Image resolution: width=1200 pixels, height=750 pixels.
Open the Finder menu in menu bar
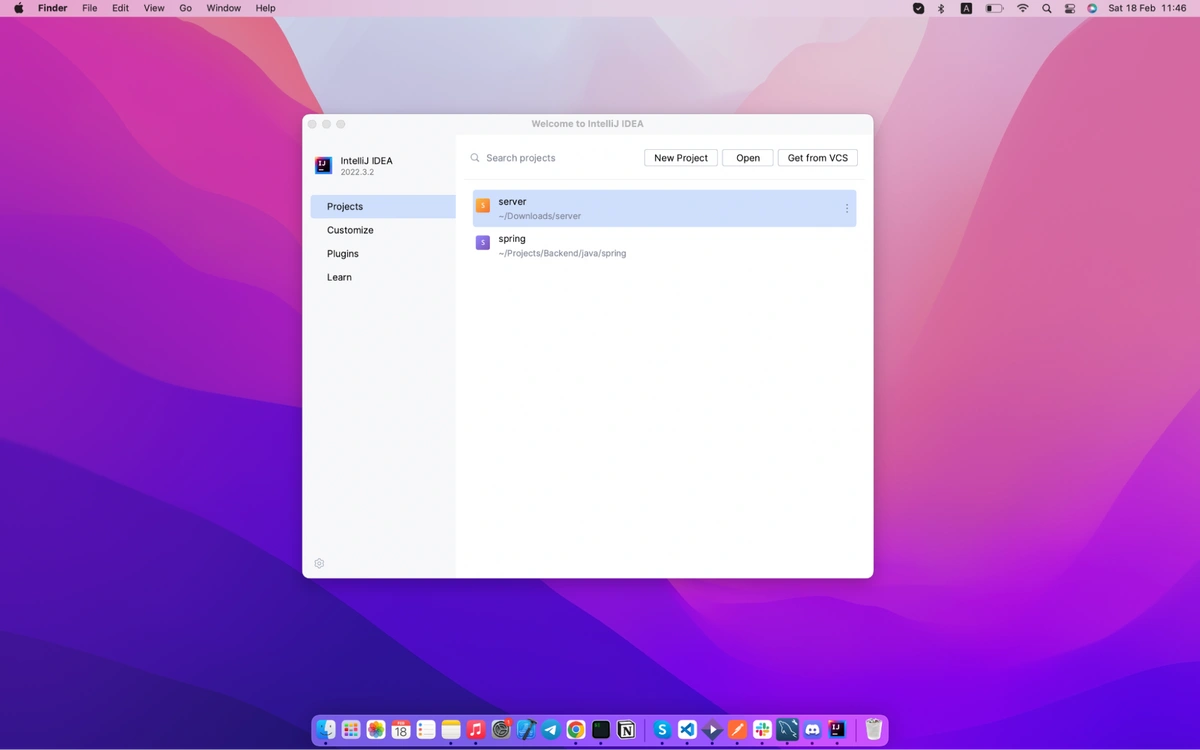pyautogui.click(x=53, y=8)
